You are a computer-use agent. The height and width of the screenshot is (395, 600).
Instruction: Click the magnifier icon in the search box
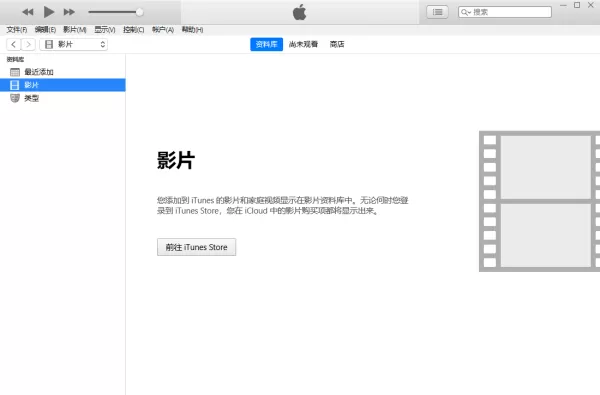[465, 12]
